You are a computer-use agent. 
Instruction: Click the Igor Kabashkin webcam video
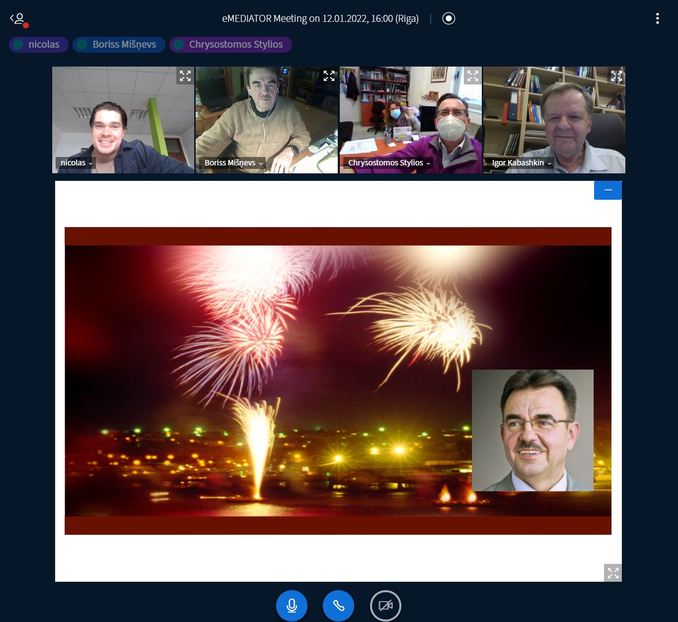point(554,120)
